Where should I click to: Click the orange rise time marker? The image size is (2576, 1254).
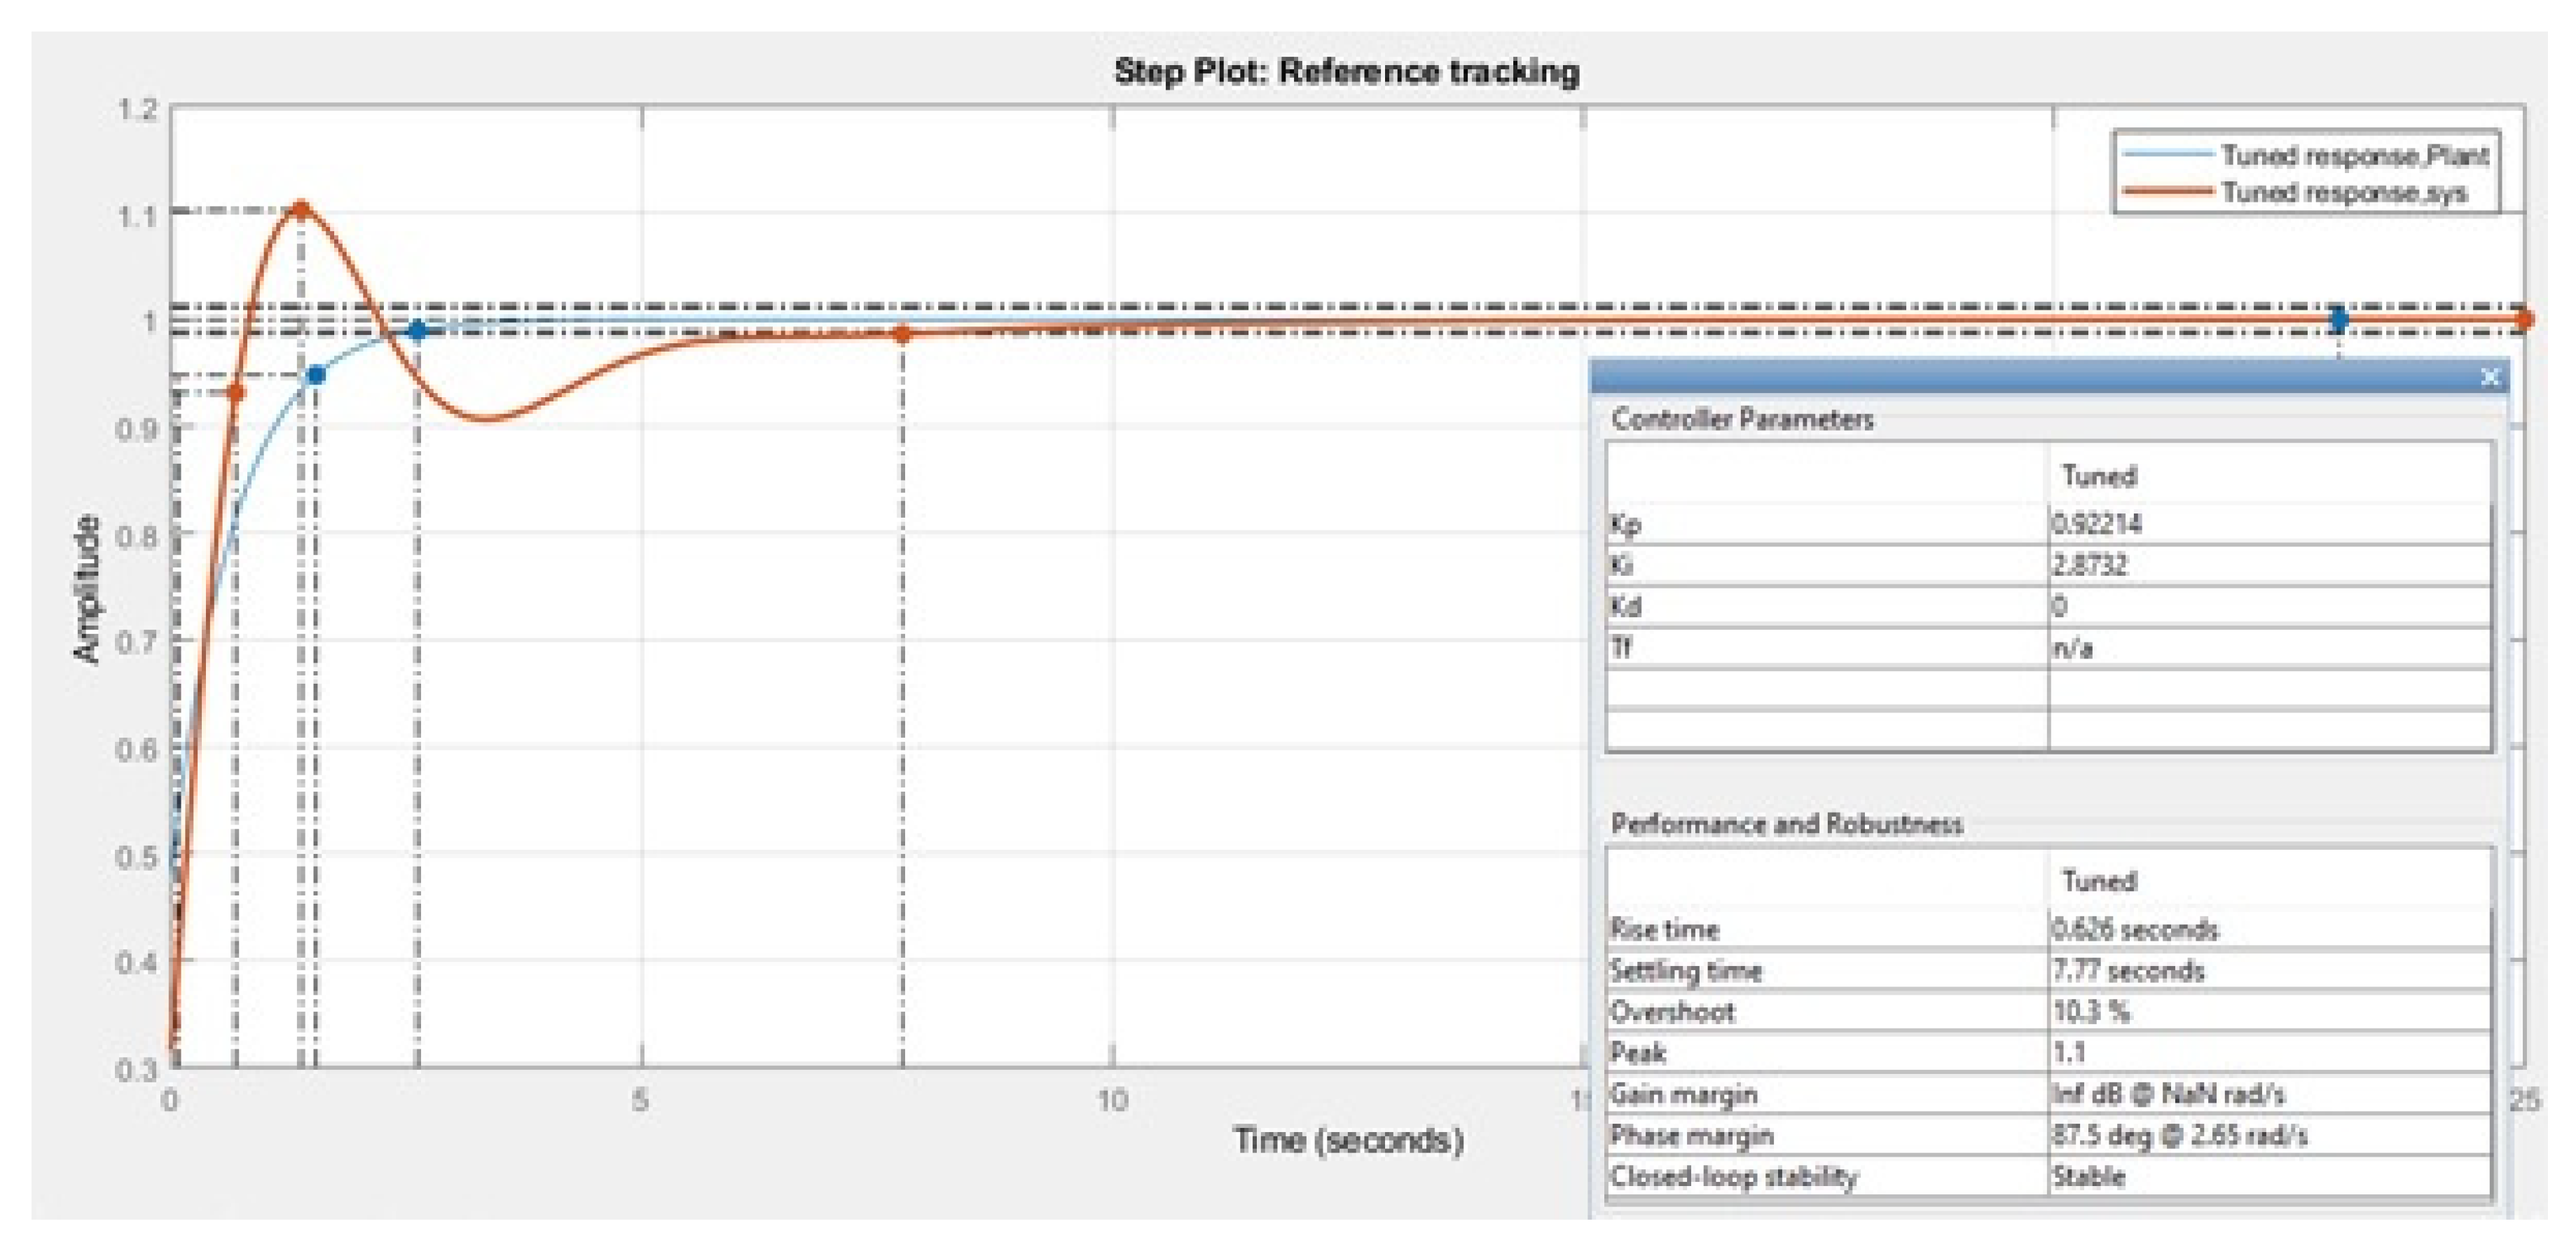point(236,392)
